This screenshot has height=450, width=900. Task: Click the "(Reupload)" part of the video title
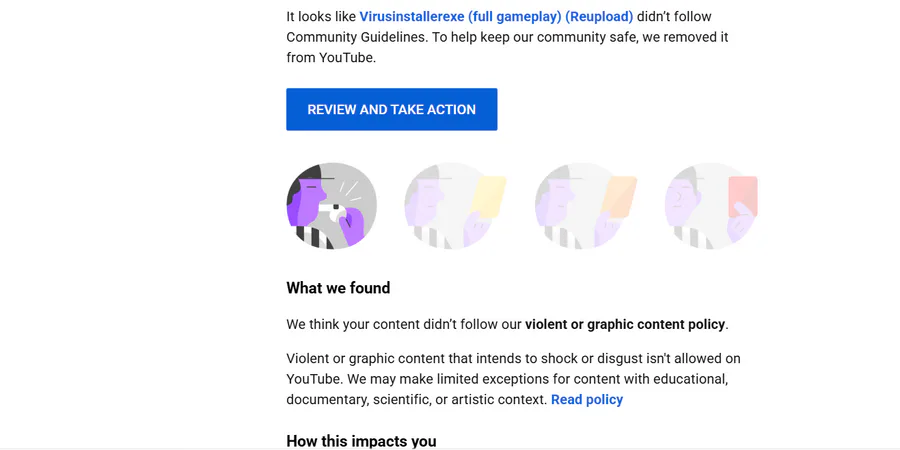(599, 17)
